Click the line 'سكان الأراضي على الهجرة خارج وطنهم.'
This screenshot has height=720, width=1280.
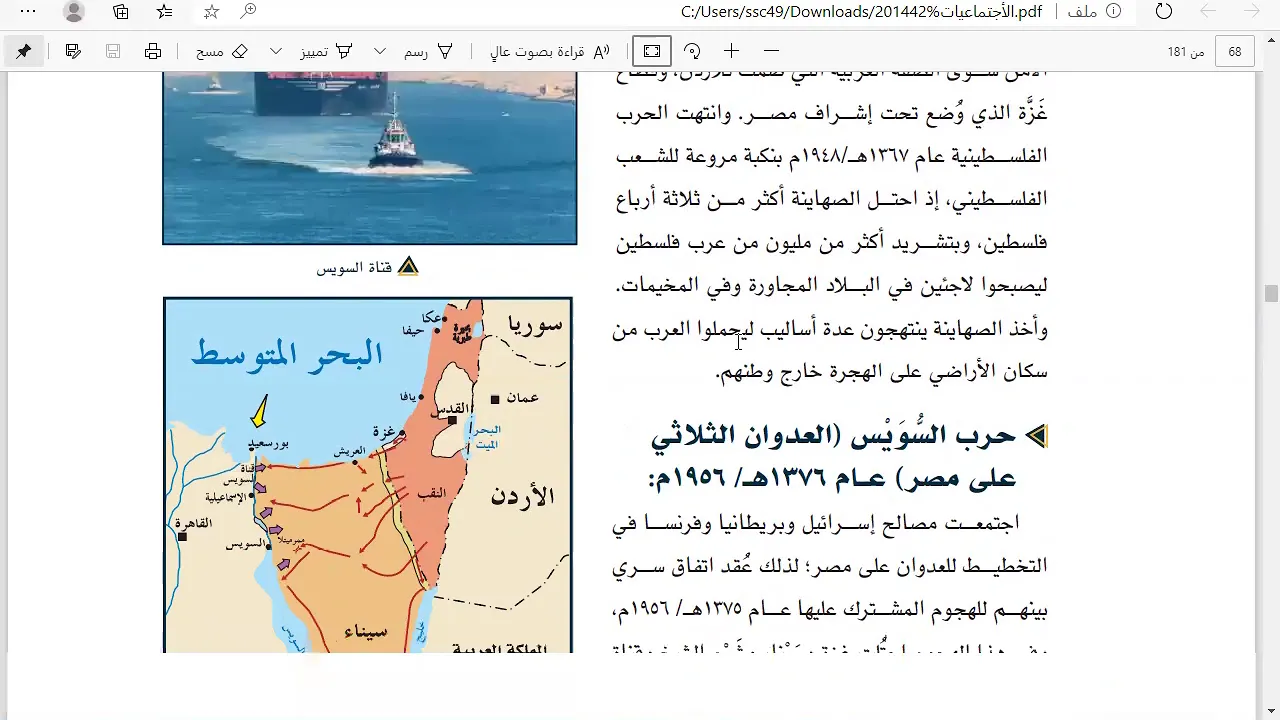(x=882, y=371)
